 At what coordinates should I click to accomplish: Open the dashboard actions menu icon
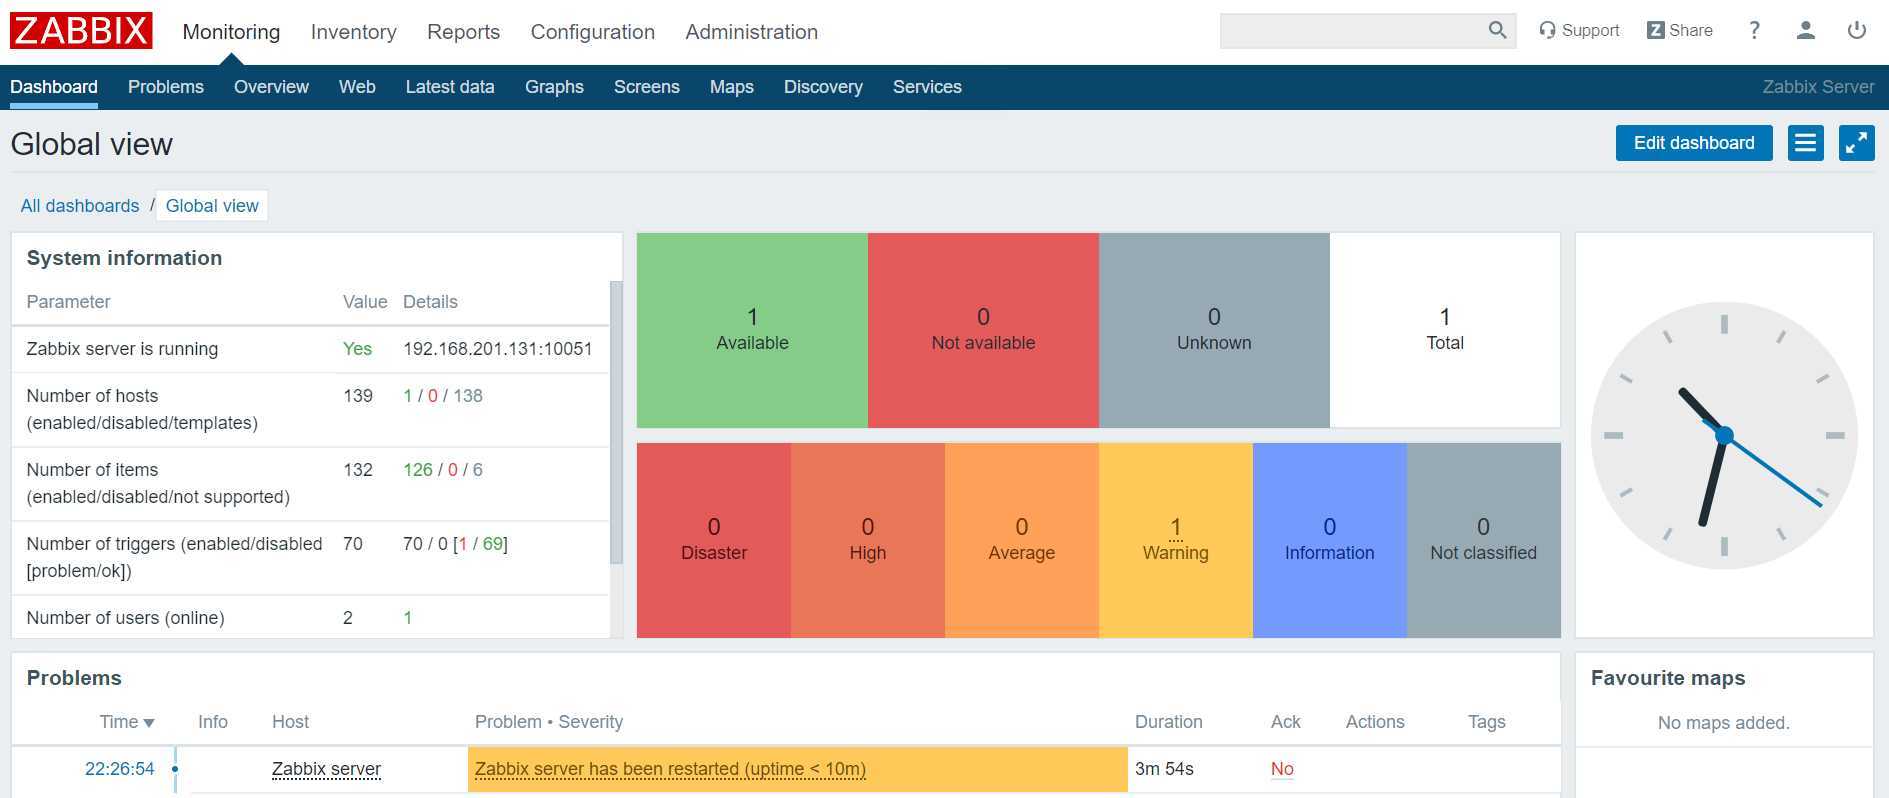tap(1805, 143)
